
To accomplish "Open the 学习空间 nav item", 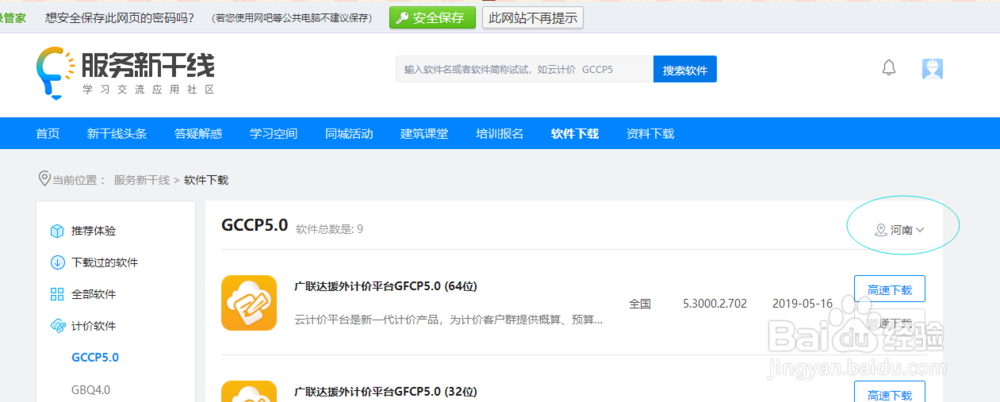I will 274,133.
